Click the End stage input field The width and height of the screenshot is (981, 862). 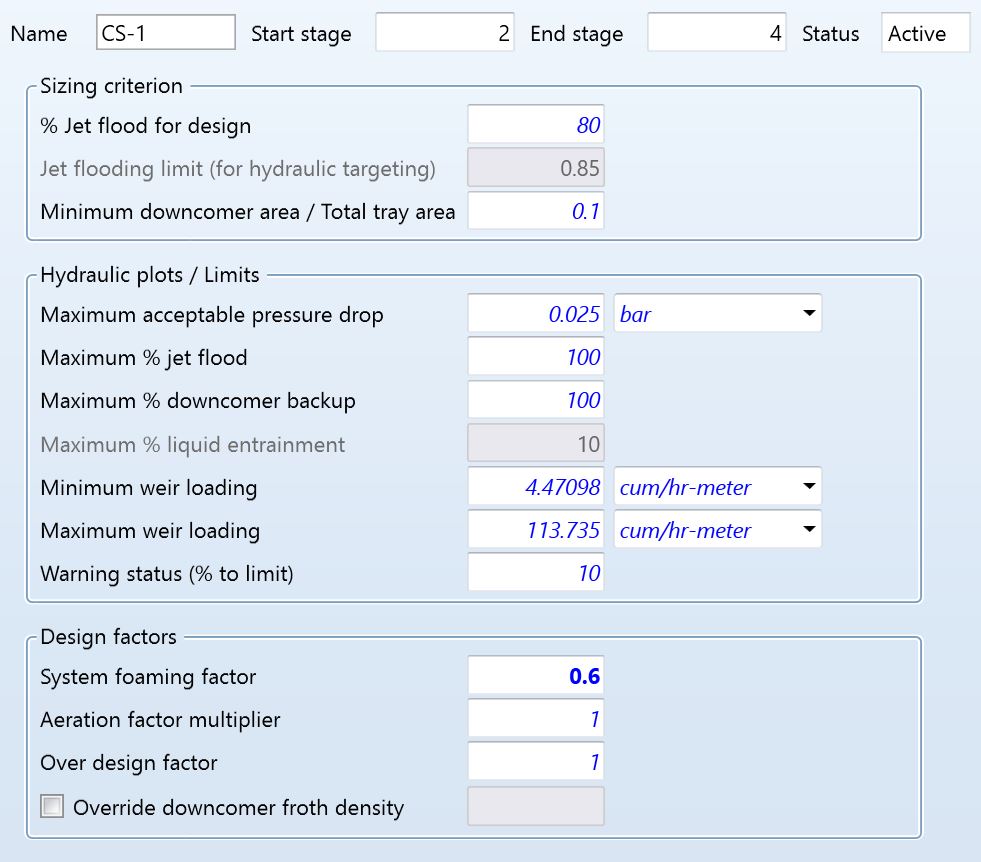click(x=716, y=33)
